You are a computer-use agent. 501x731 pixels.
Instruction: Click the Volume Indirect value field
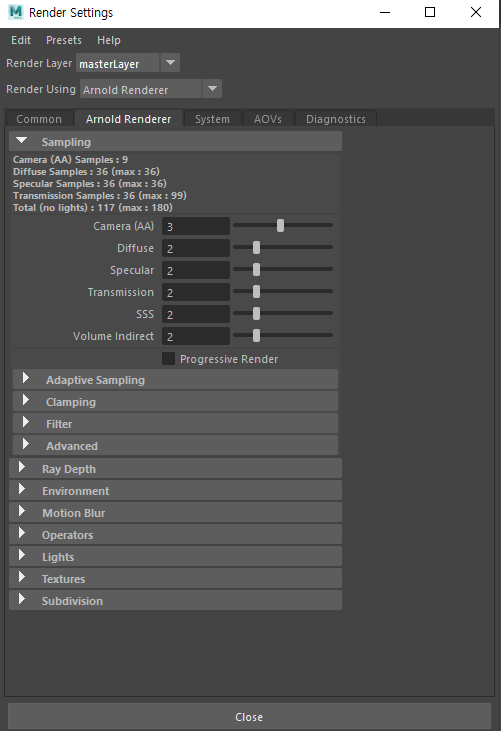[x=196, y=336]
